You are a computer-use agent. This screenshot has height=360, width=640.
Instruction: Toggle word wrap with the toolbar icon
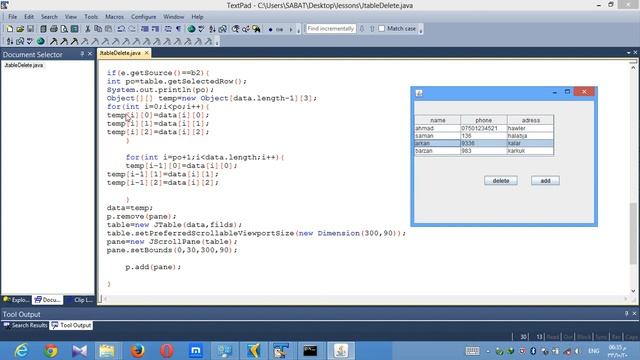click(168, 29)
